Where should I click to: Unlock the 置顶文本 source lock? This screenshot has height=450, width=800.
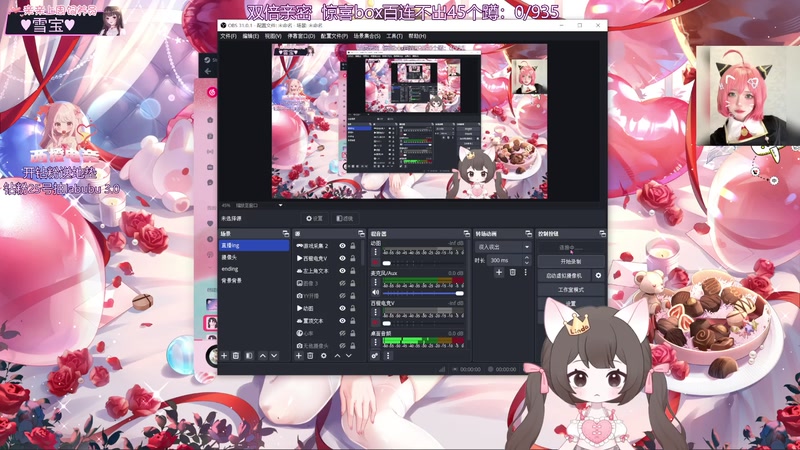353,321
